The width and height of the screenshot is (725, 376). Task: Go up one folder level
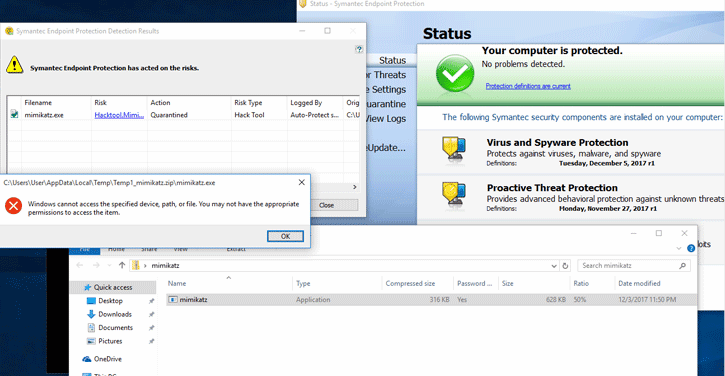coord(122,265)
